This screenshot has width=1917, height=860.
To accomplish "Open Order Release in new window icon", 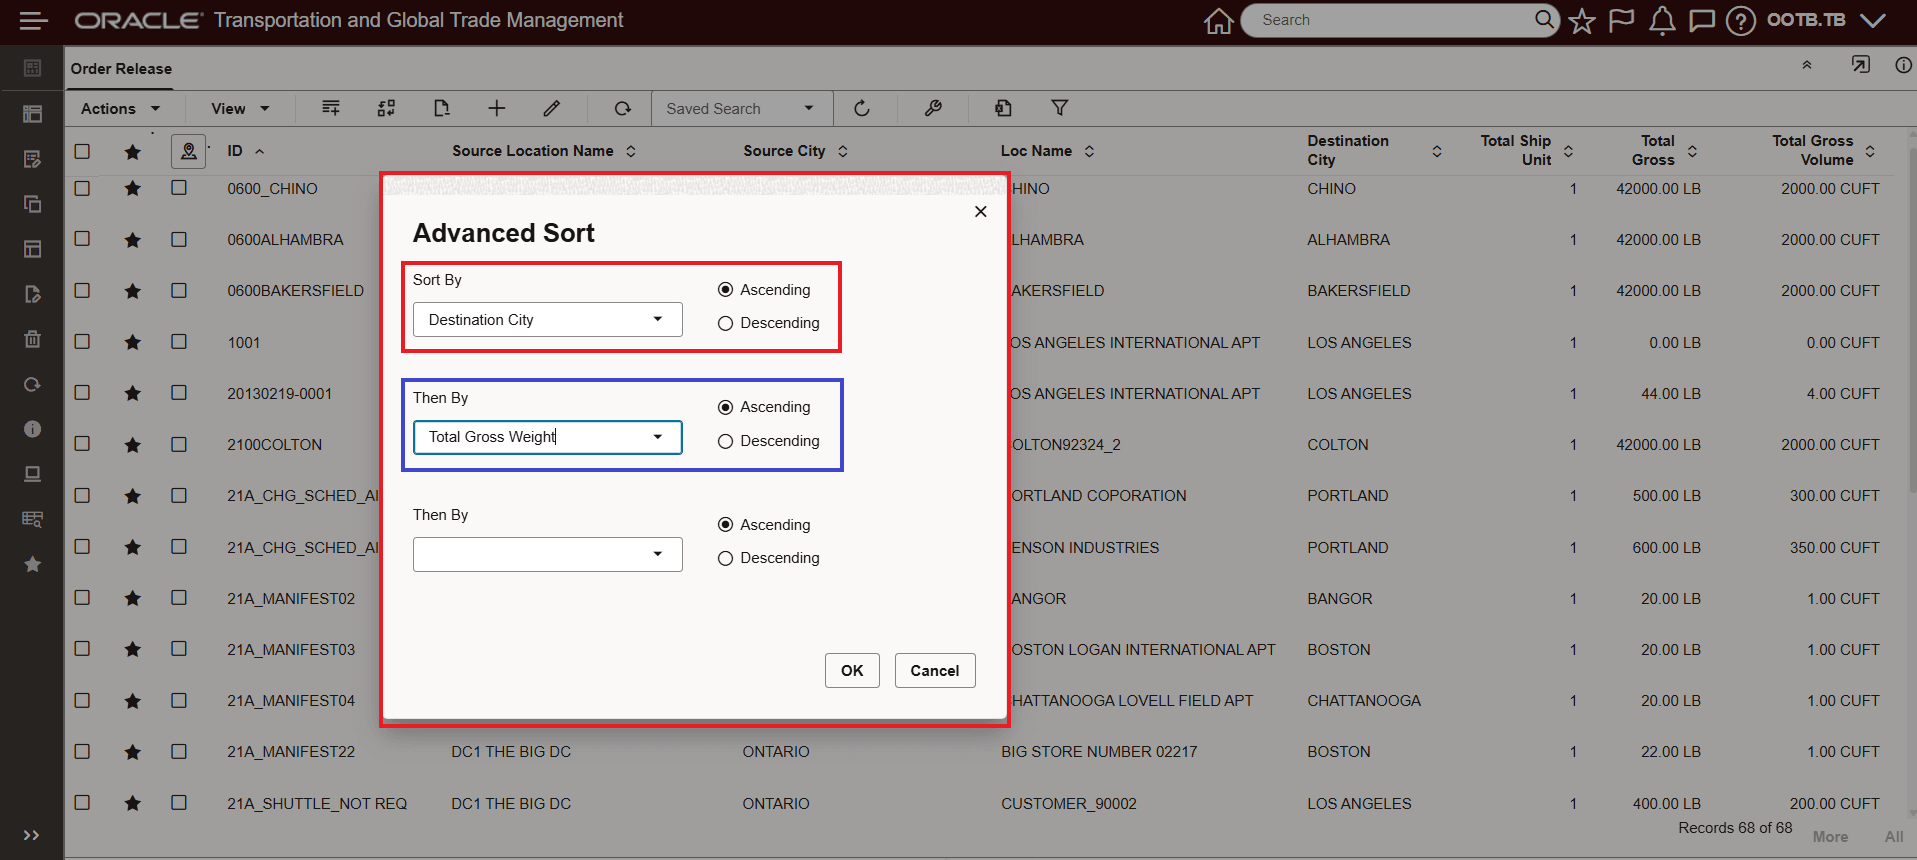I will pyautogui.click(x=1861, y=65).
